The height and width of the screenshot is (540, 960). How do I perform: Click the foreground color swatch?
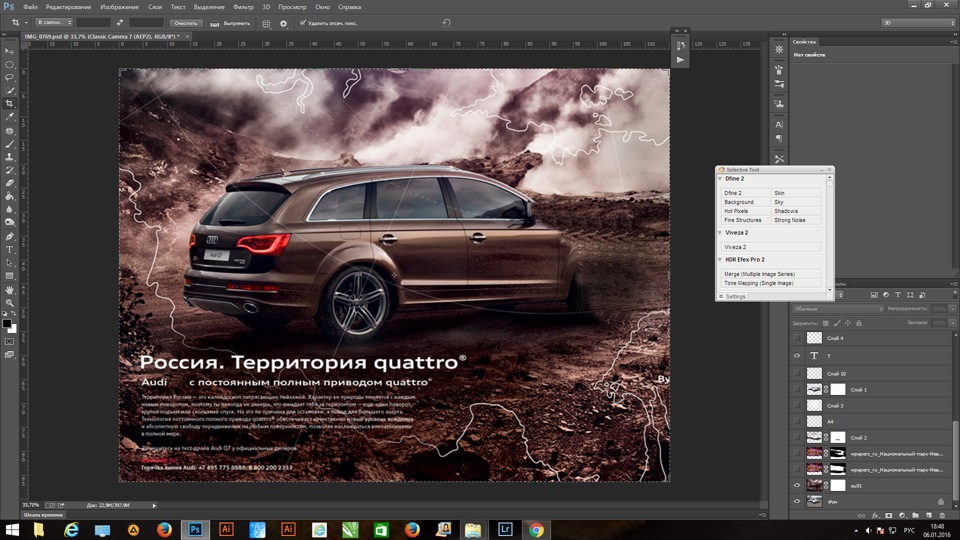pyautogui.click(x=7, y=322)
